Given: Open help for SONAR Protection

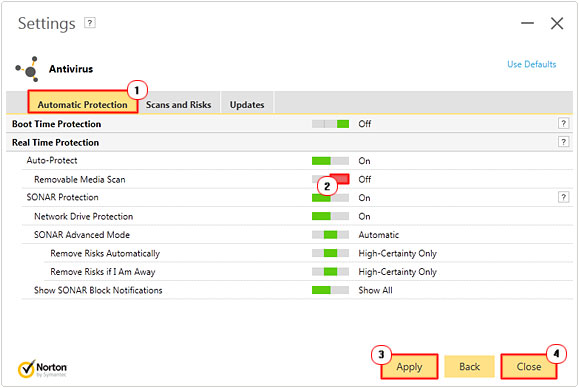Looking at the screenshot, I should pyautogui.click(x=563, y=197).
